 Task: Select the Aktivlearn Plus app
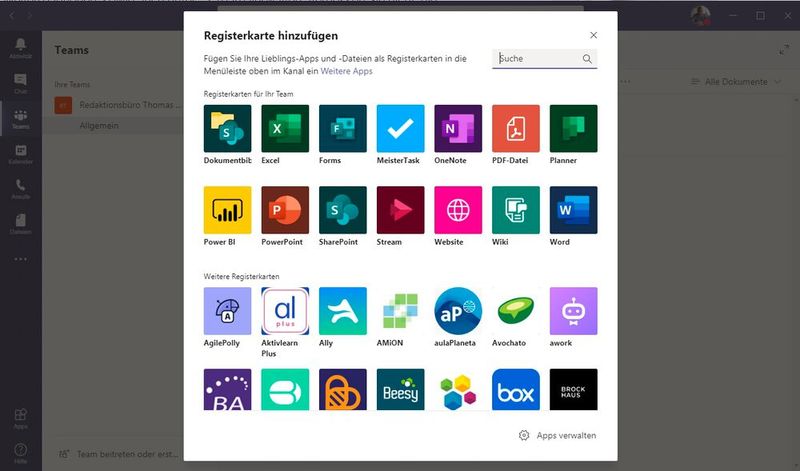285,311
